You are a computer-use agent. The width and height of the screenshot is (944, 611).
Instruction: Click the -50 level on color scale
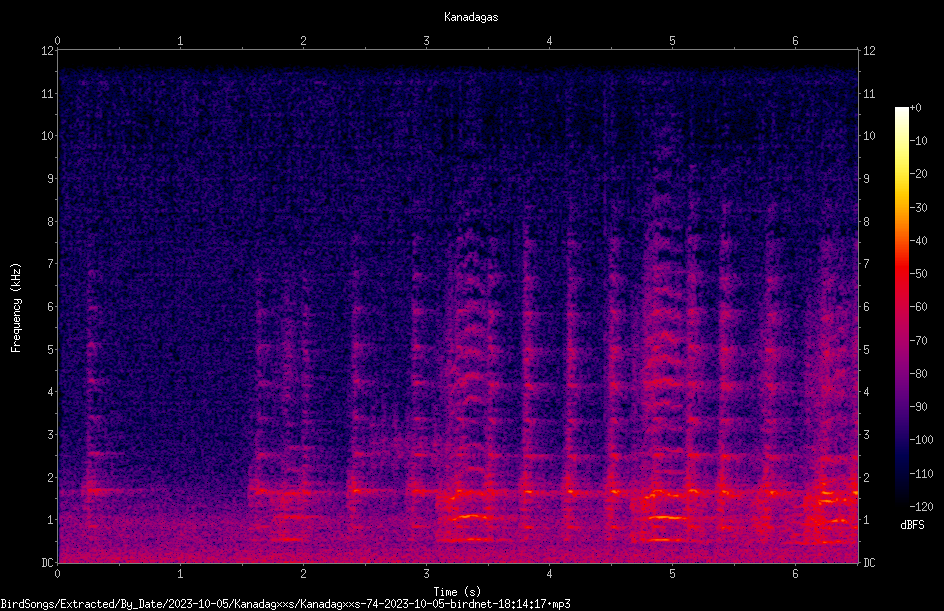click(x=918, y=273)
